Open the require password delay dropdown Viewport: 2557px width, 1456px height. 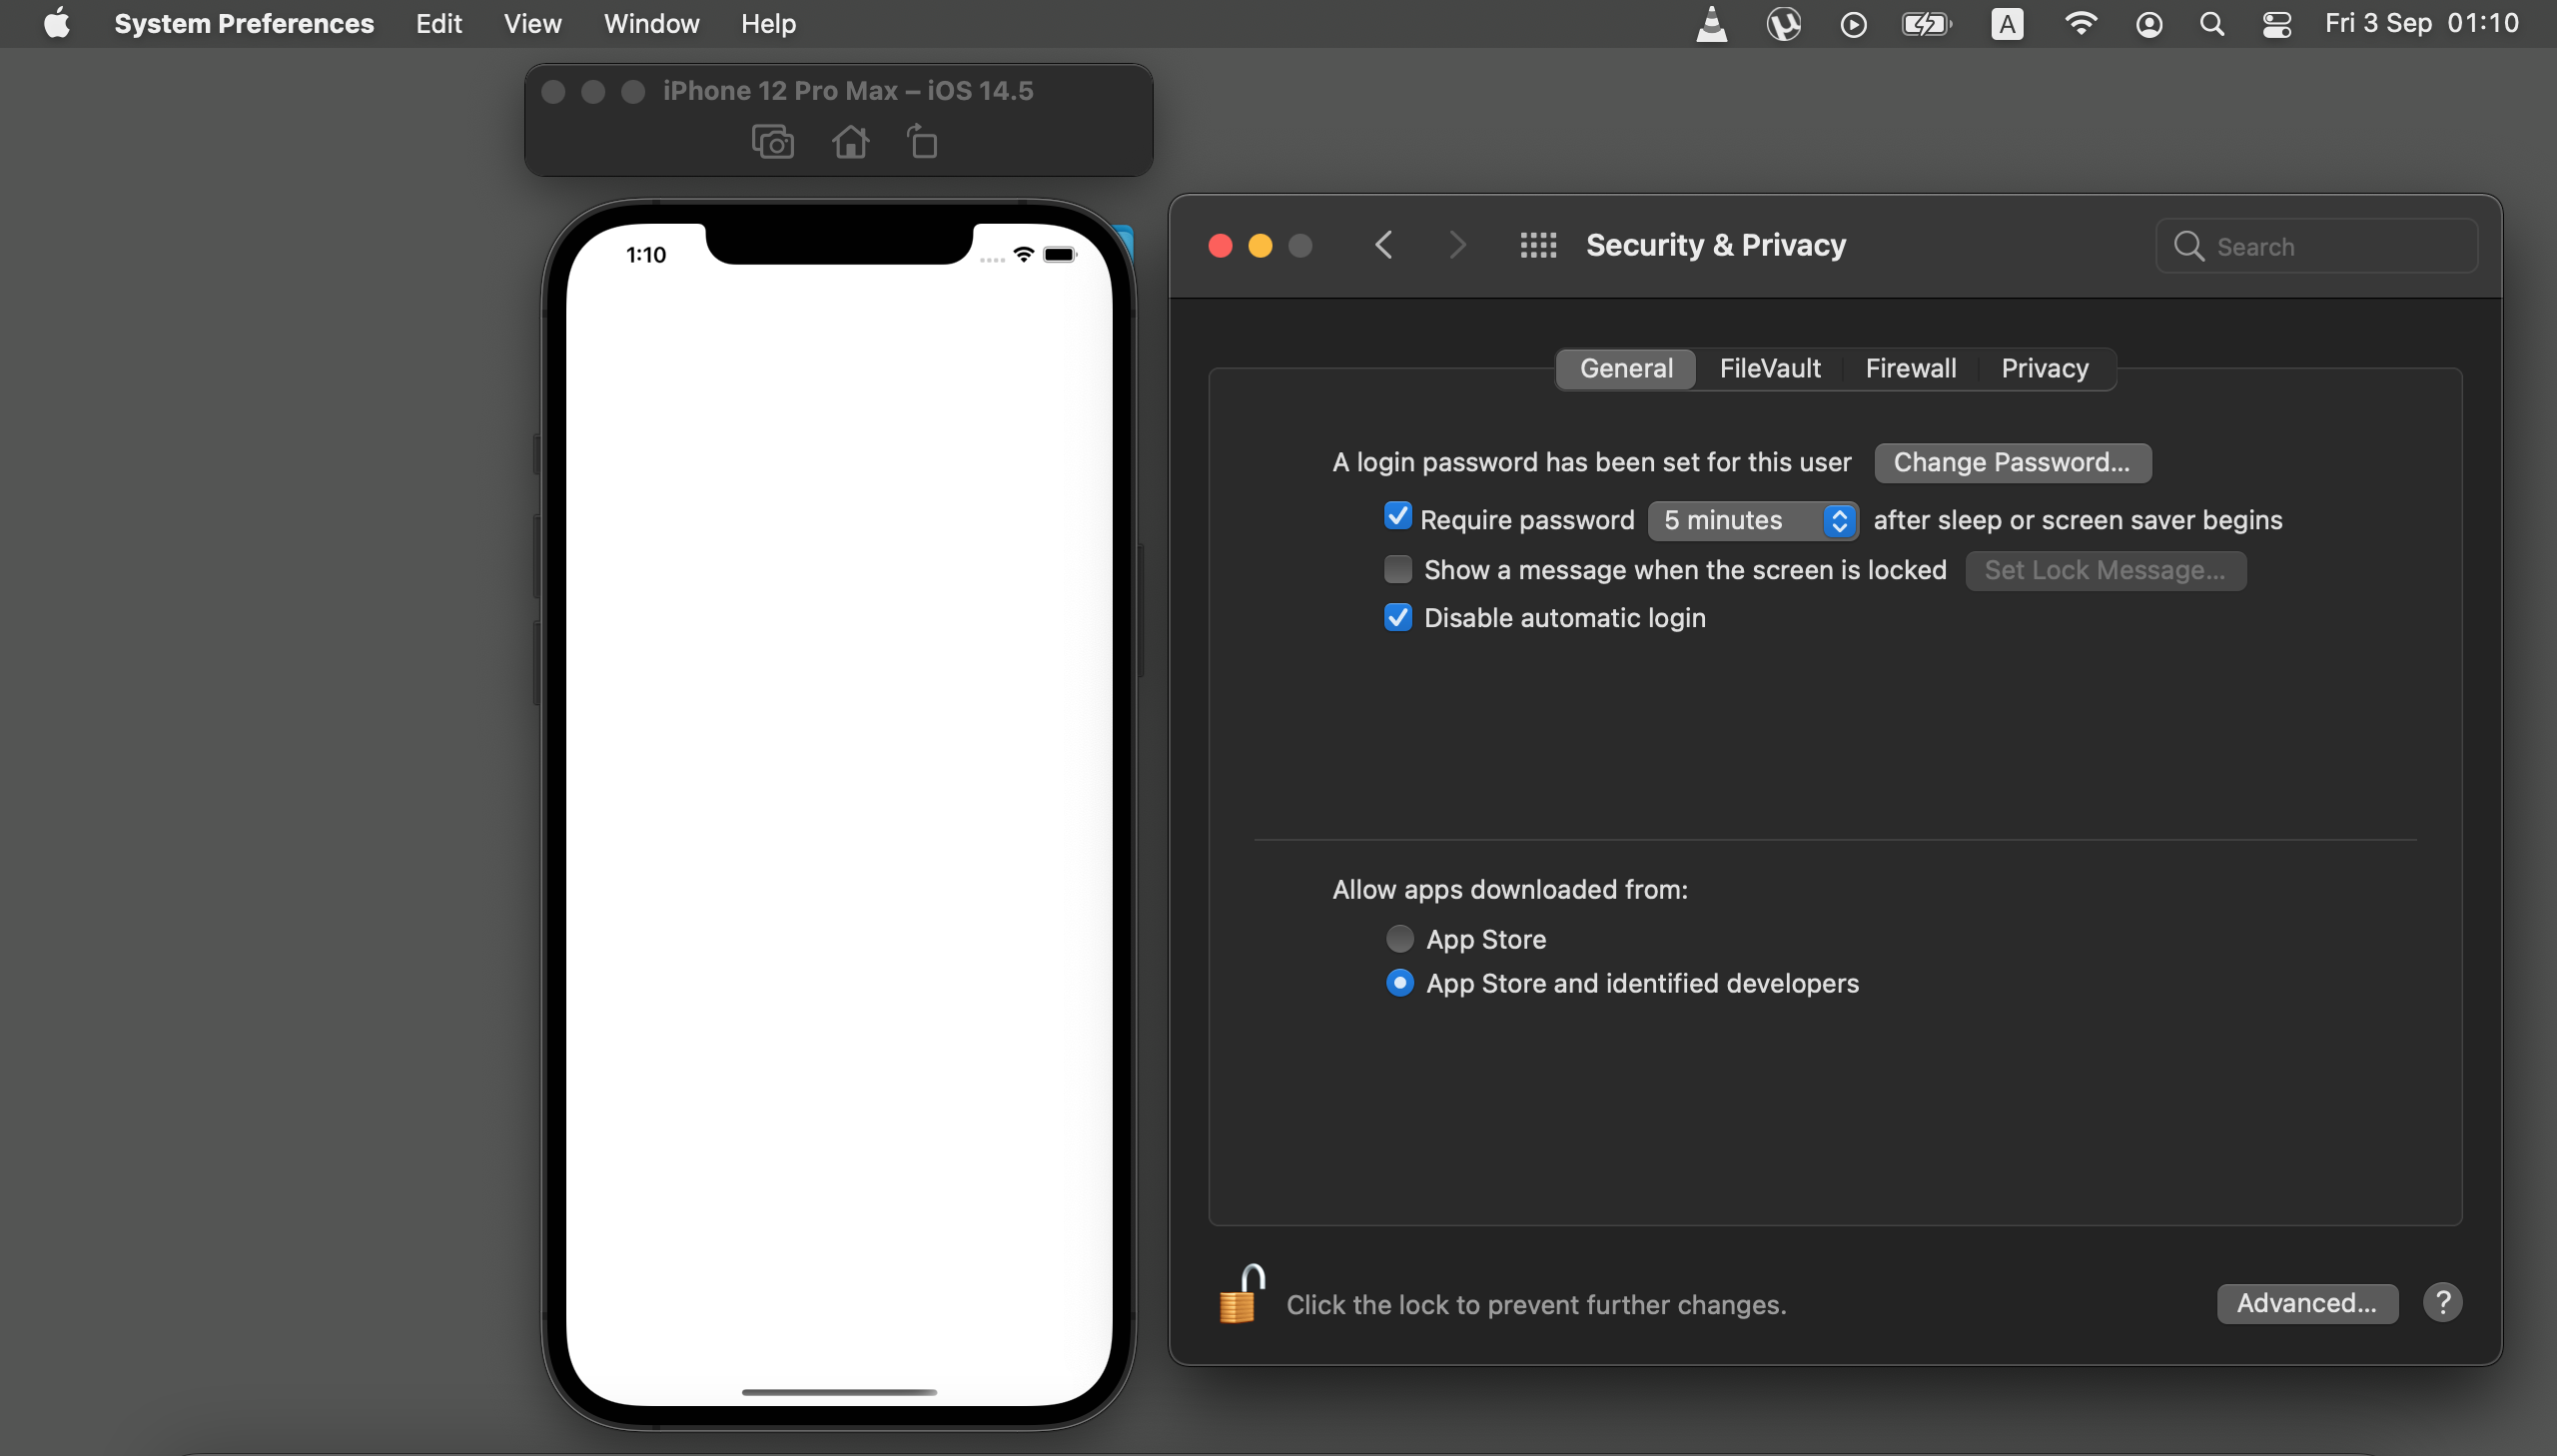point(1754,520)
